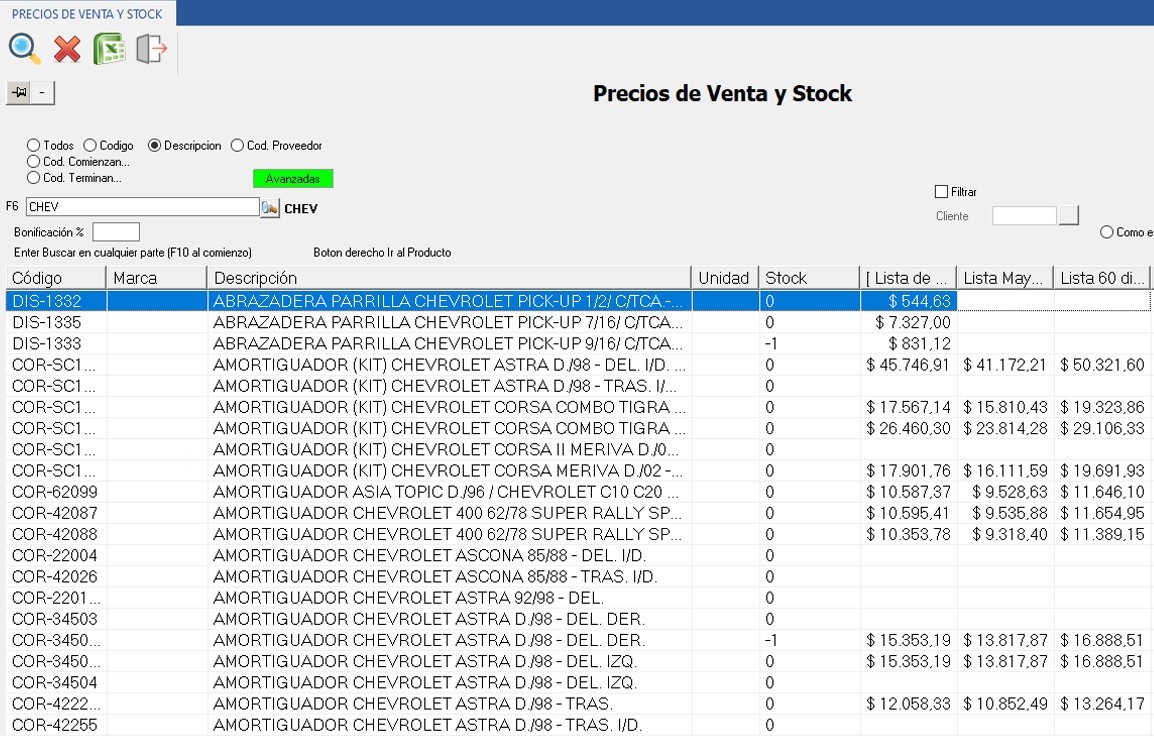
Task: Click the minus collapse button
Action: pos(42,93)
